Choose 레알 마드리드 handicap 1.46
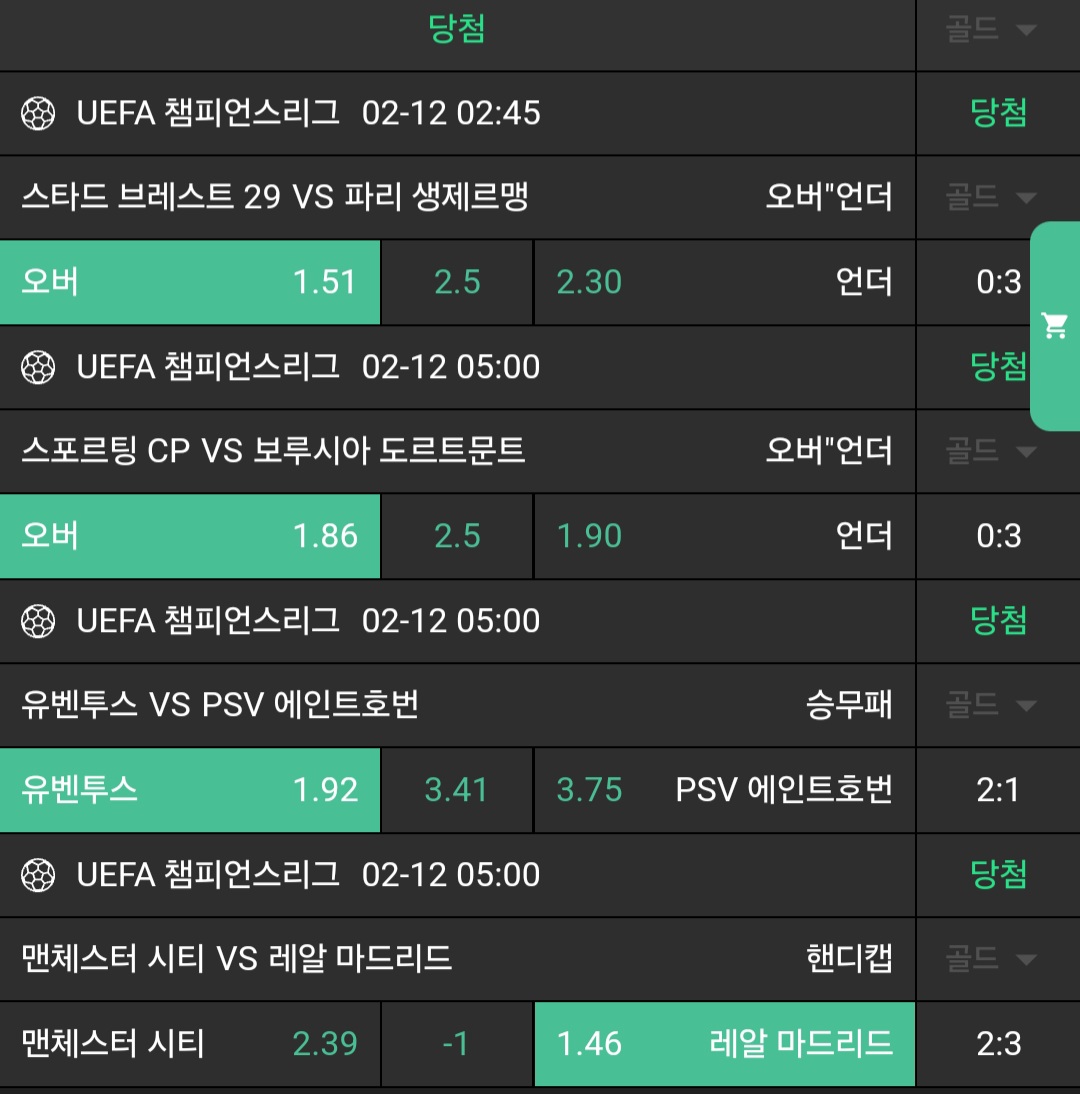Viewport: 1080px width, 1094px height. pos(724,1044)
